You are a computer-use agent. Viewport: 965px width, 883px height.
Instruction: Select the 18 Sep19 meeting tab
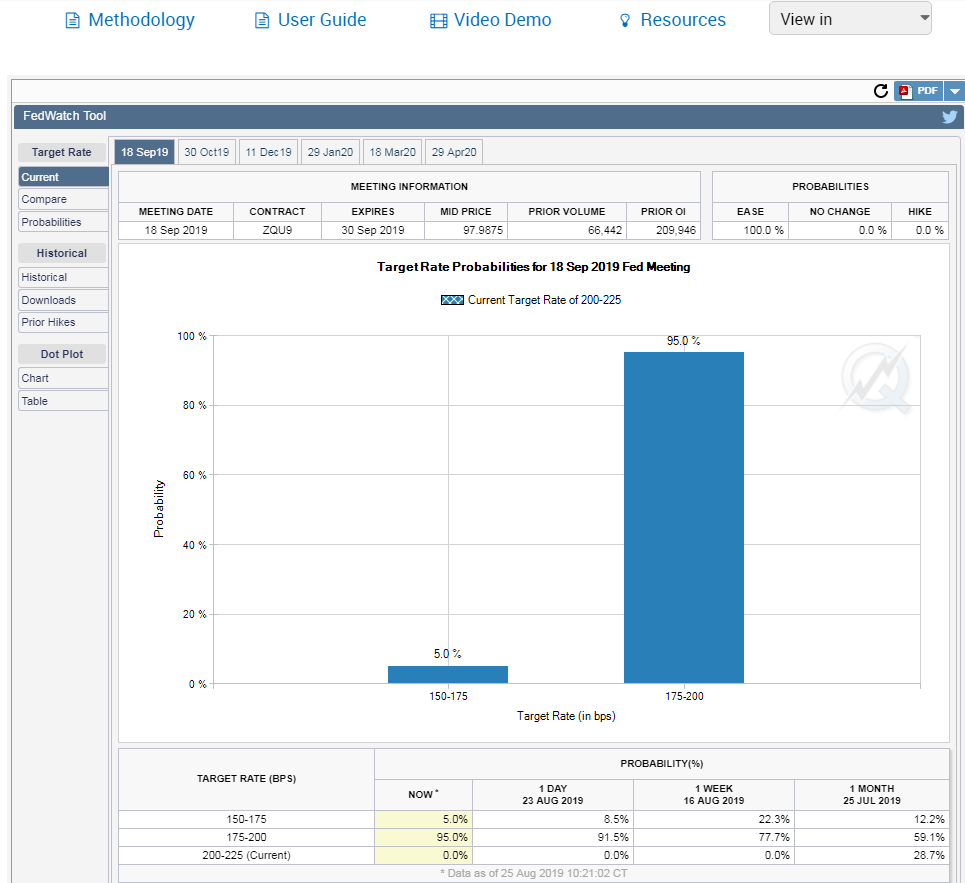point(145,152)
